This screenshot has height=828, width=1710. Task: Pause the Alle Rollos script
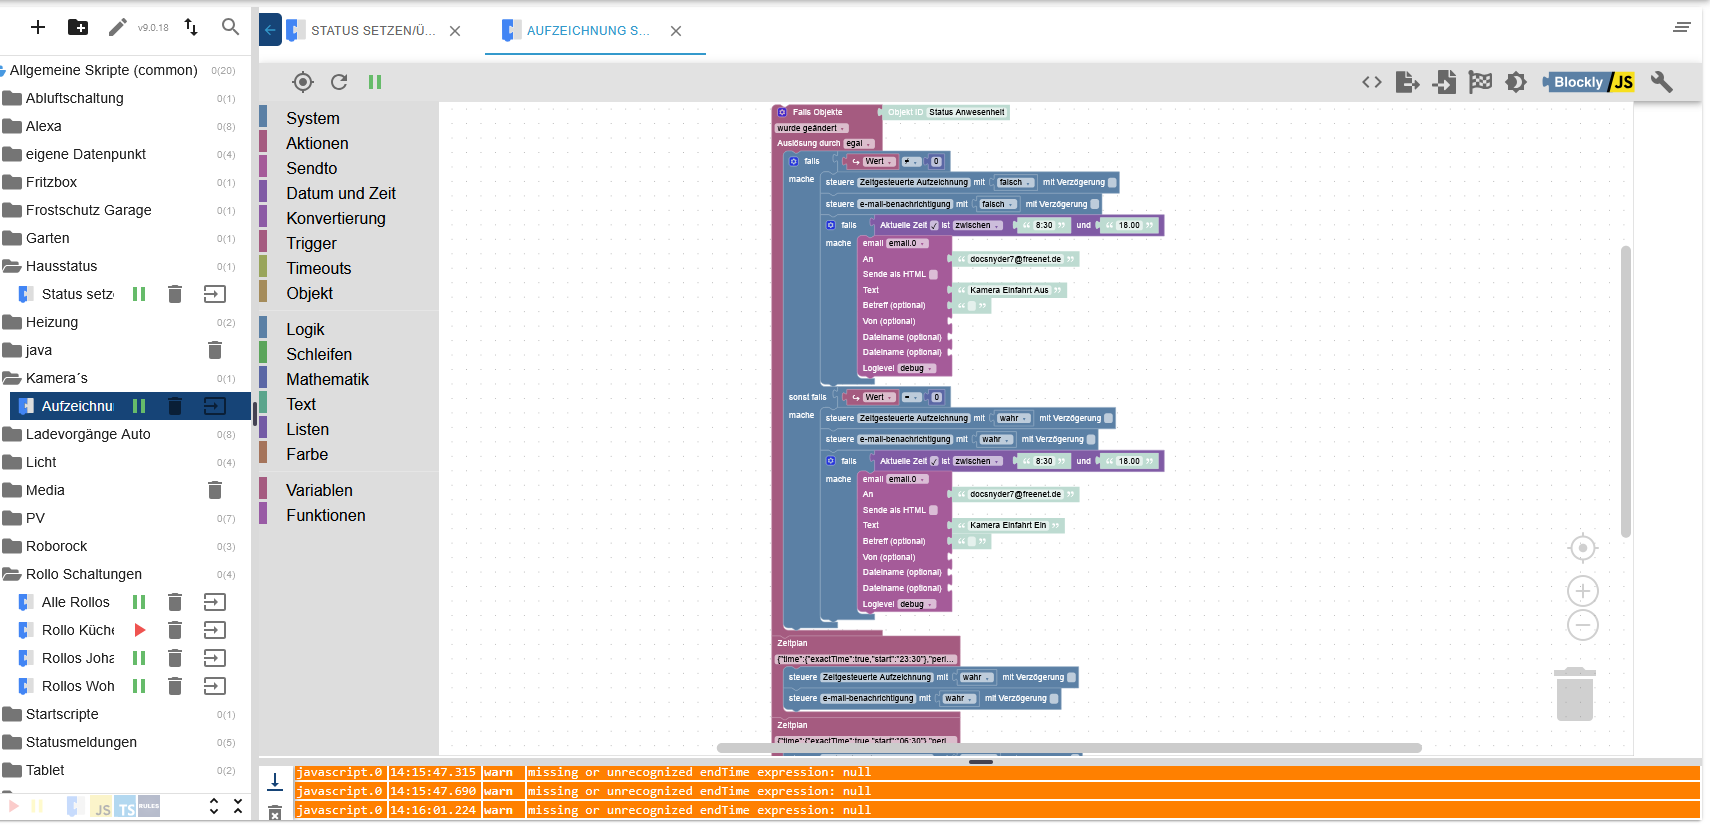tap(139, 602)
